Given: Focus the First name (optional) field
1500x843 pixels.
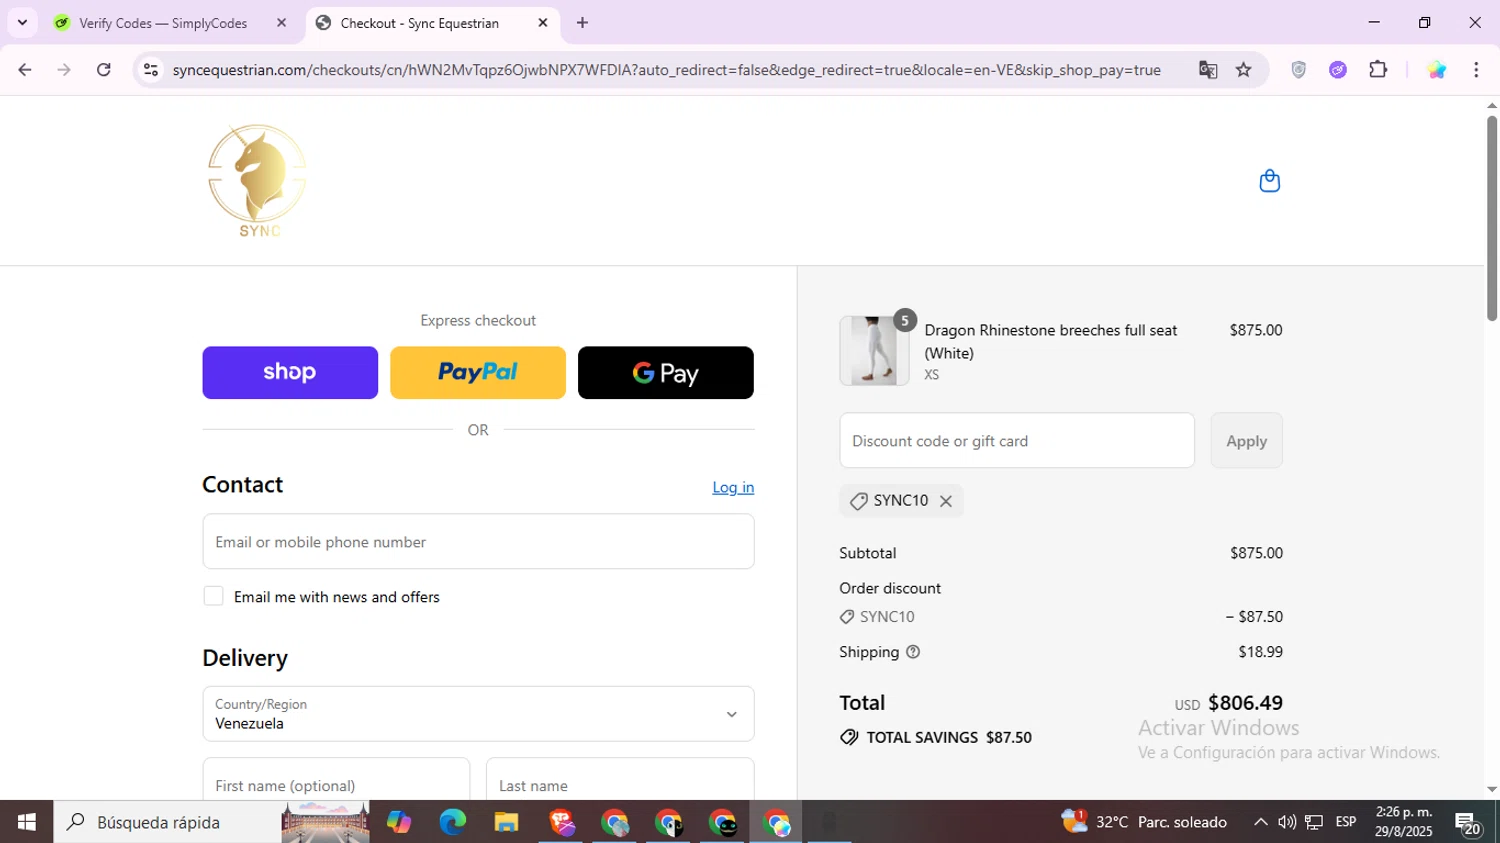Looking at the screenshot, I should click(x=336, y=780).
